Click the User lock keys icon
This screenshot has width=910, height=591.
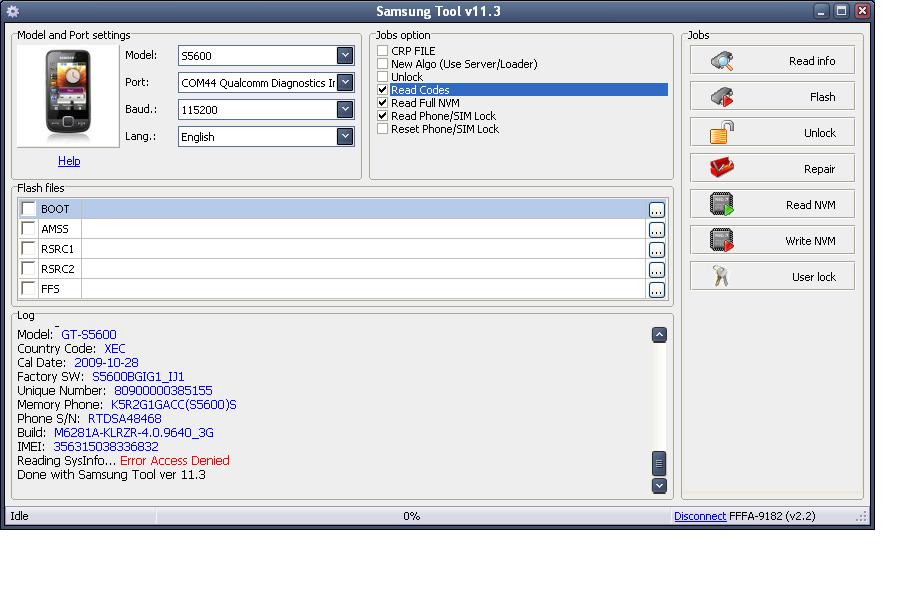(721, 276)
